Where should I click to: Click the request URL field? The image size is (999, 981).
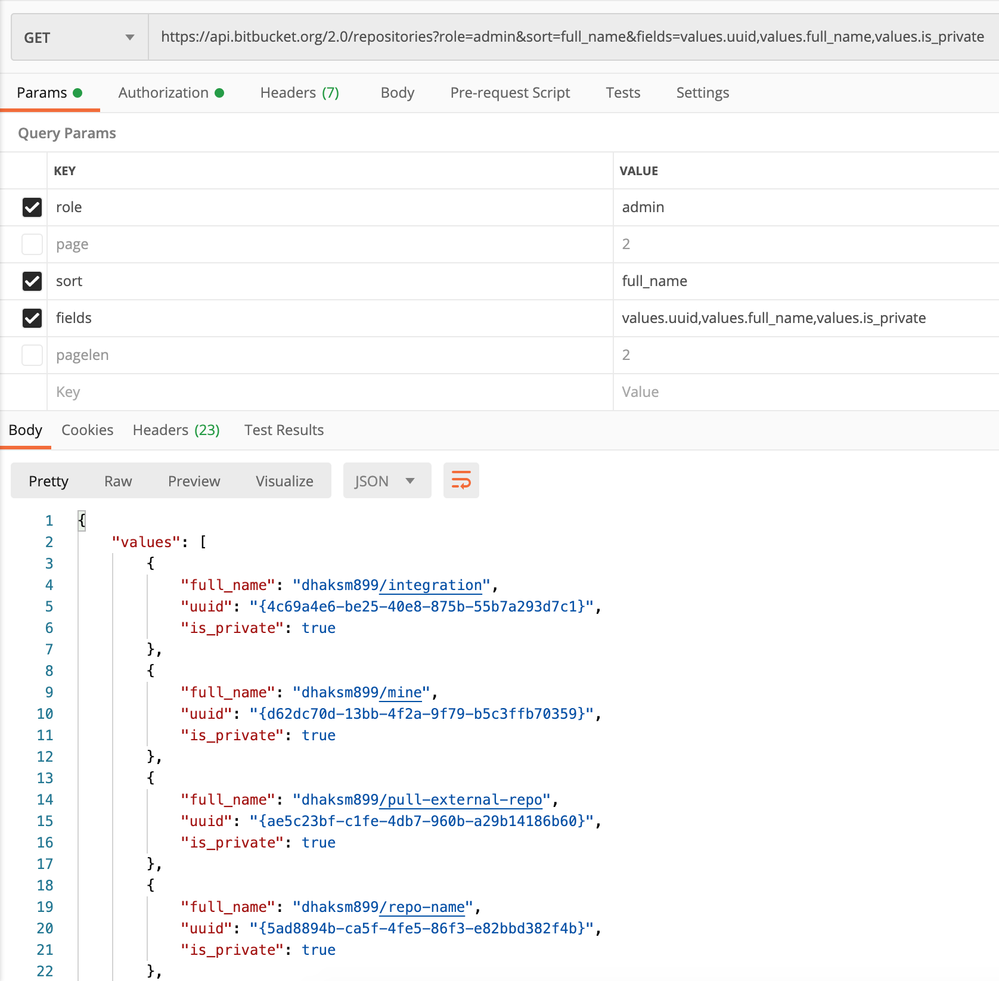click(x=573, y=37)
